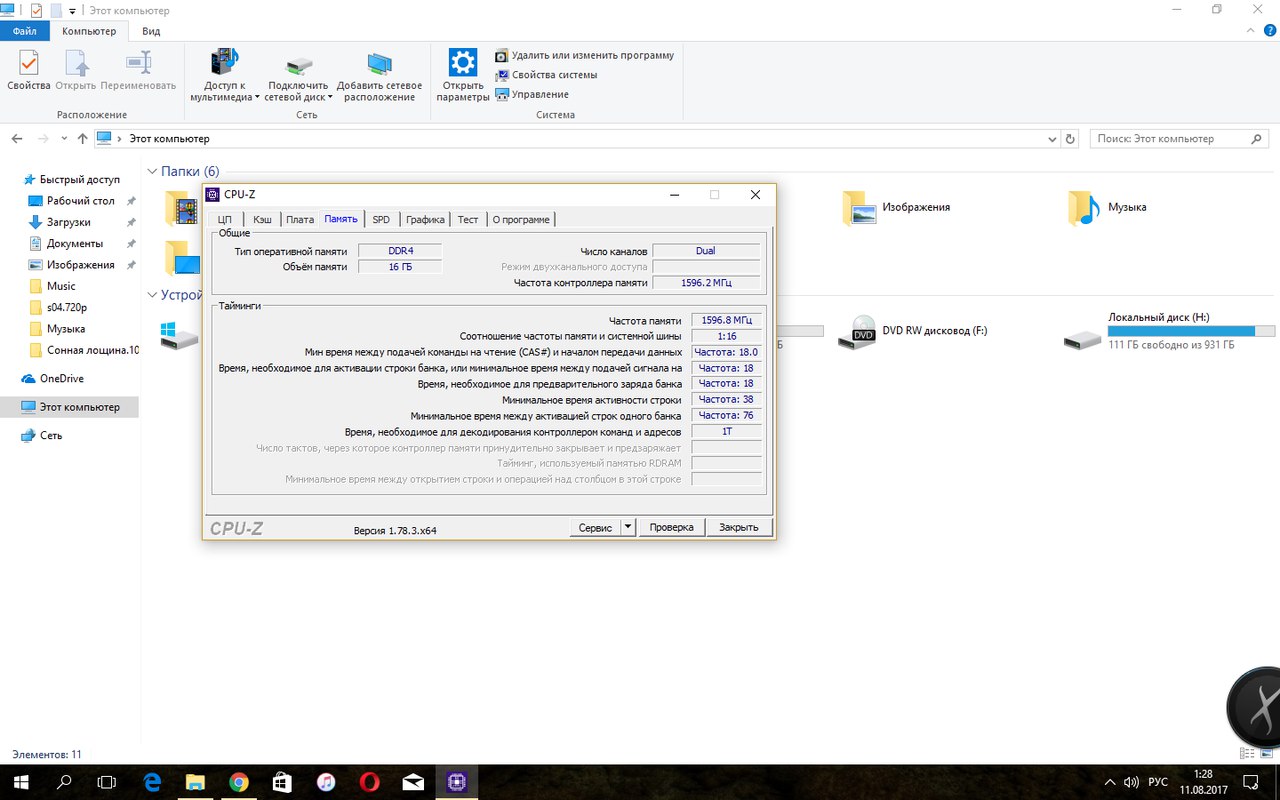Click the Свойства ribbon icon in Explorer
The image size is (1280, 800).
click(28, 70)
